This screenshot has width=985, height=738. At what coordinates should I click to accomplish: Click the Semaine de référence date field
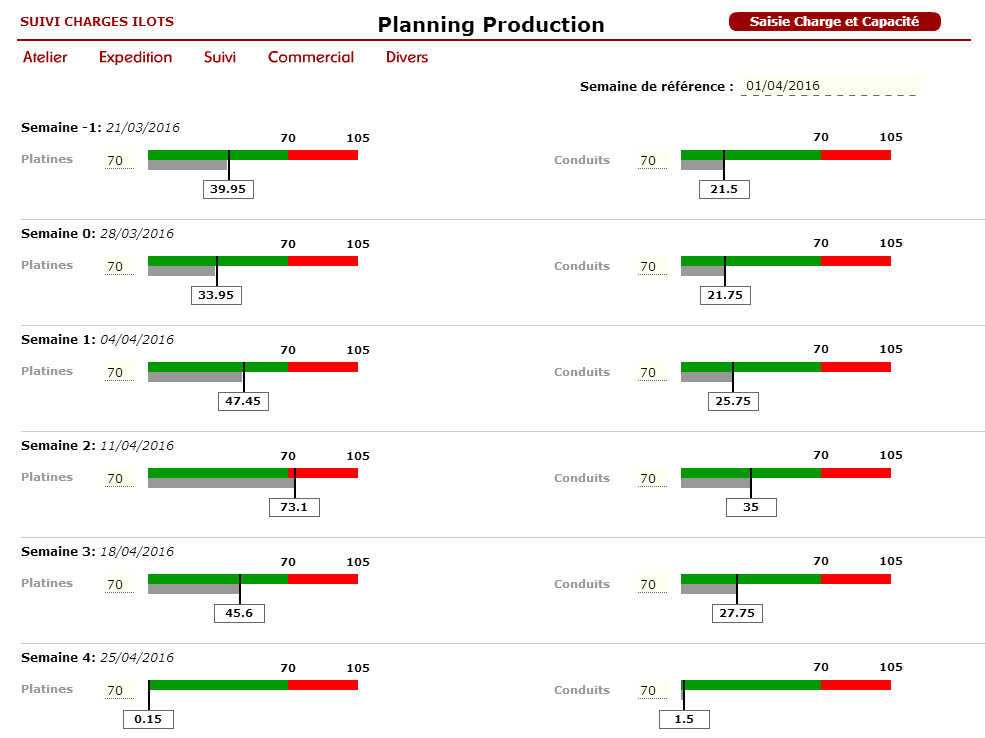point(829,86)
